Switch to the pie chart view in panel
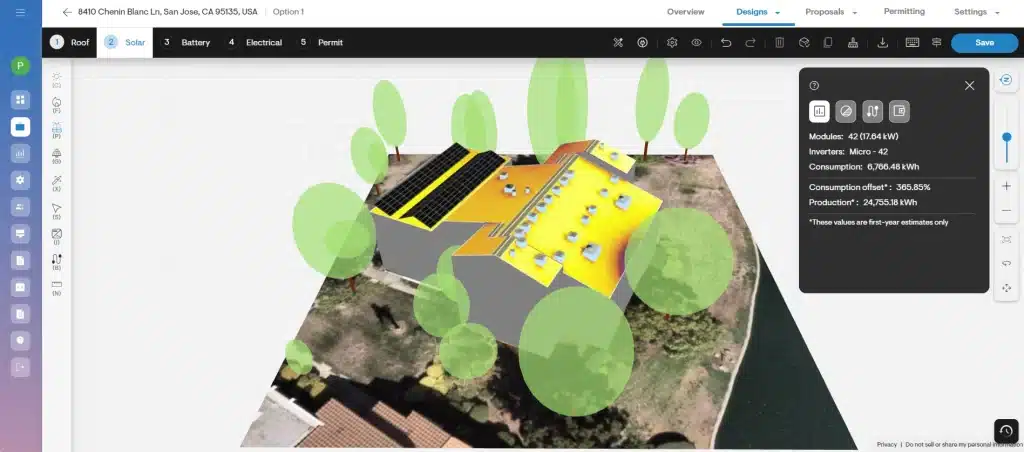Image resolution: width=1024 pixels, height=452 pixels. (846, 112)
